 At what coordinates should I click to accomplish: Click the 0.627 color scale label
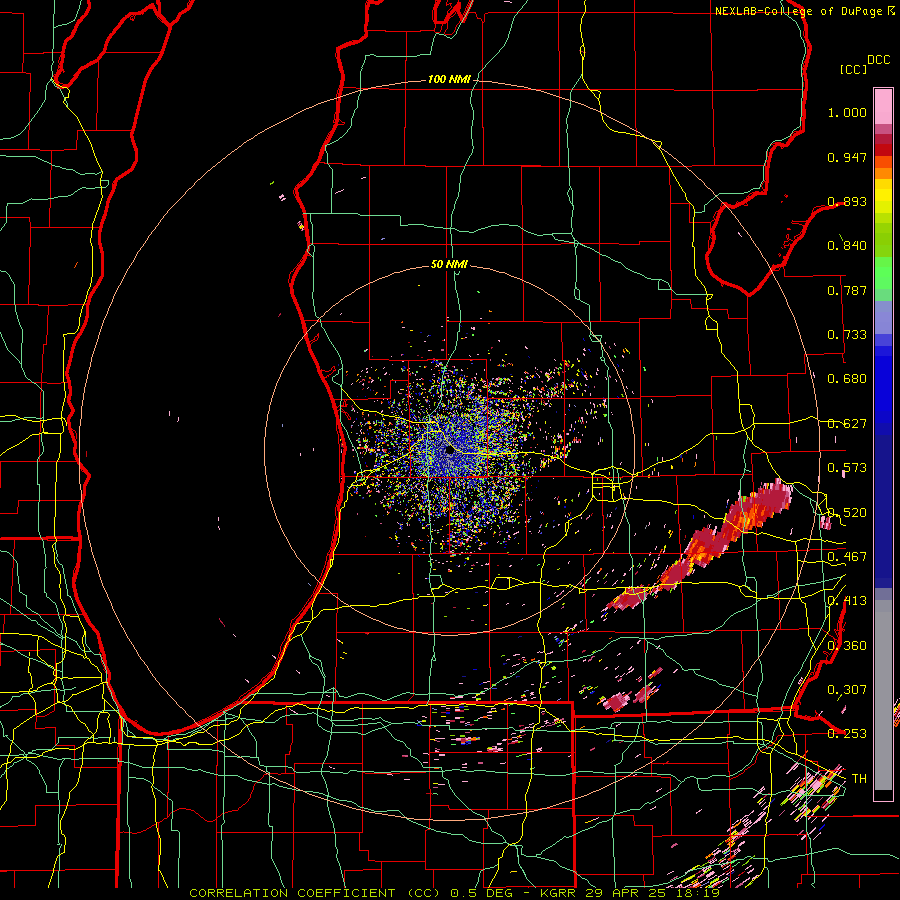(847, 424)
